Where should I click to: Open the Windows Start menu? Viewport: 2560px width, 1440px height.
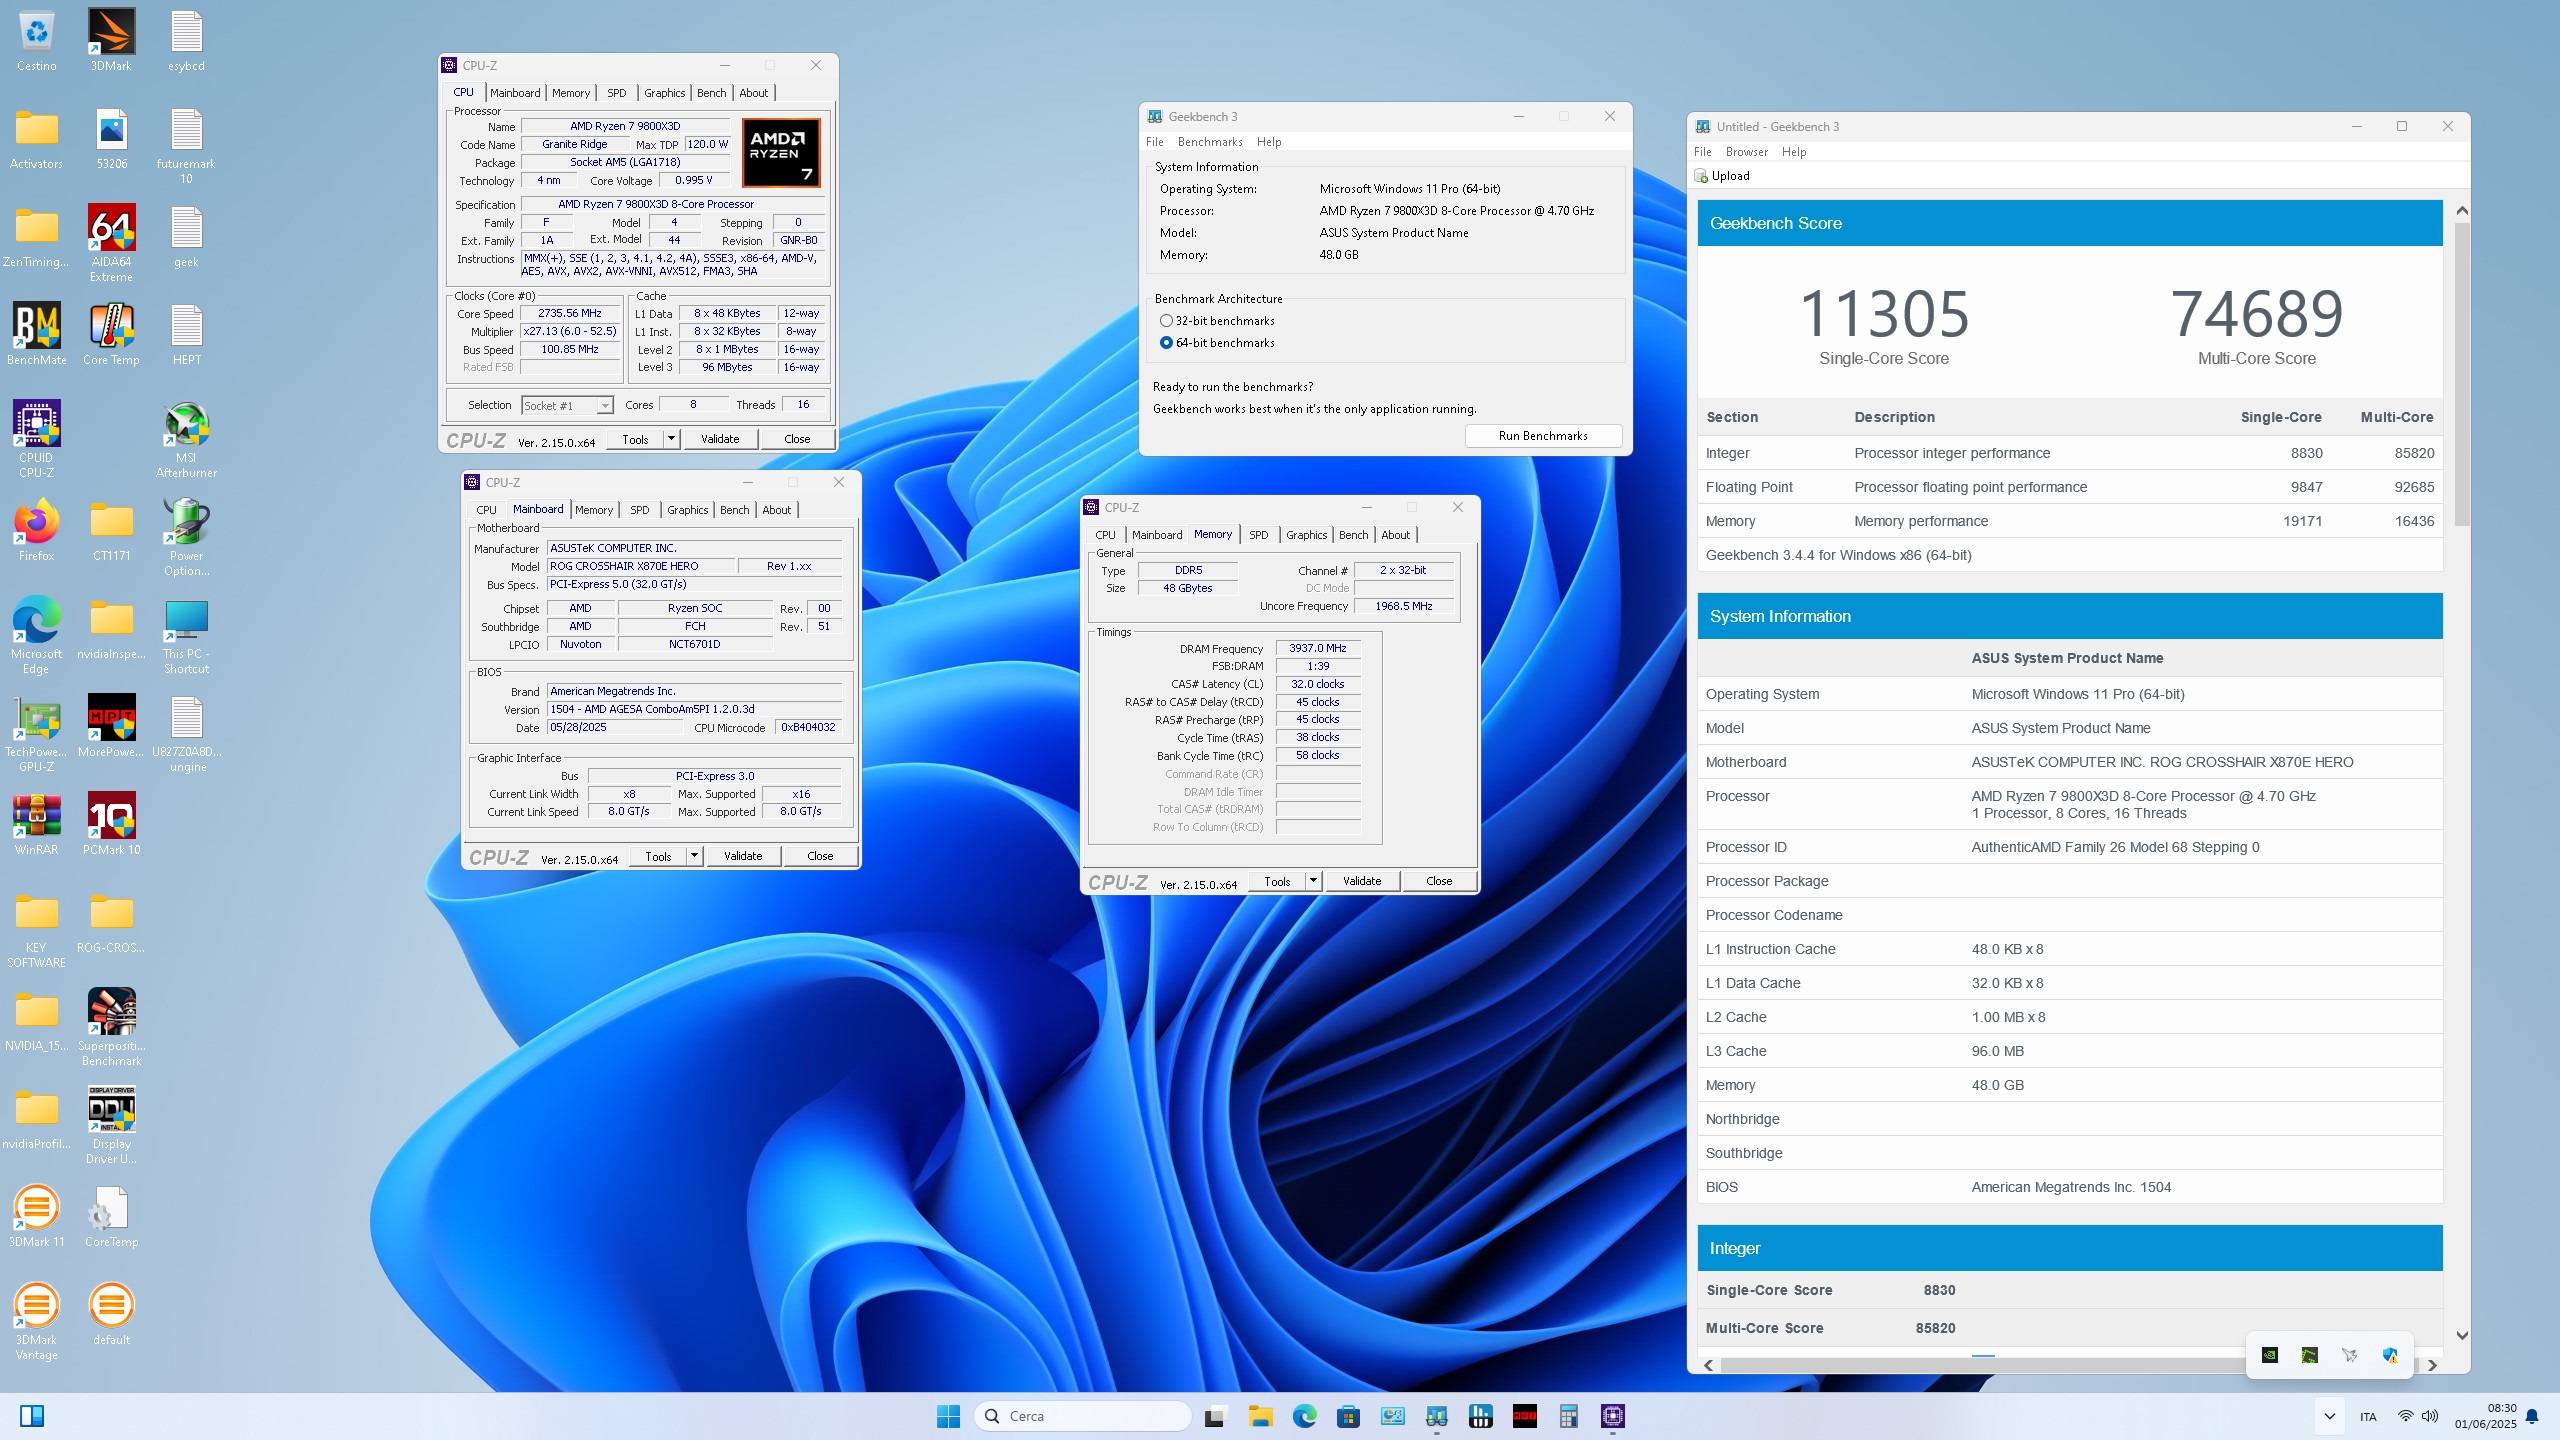pyautogui.click(x=948, y=1416)
